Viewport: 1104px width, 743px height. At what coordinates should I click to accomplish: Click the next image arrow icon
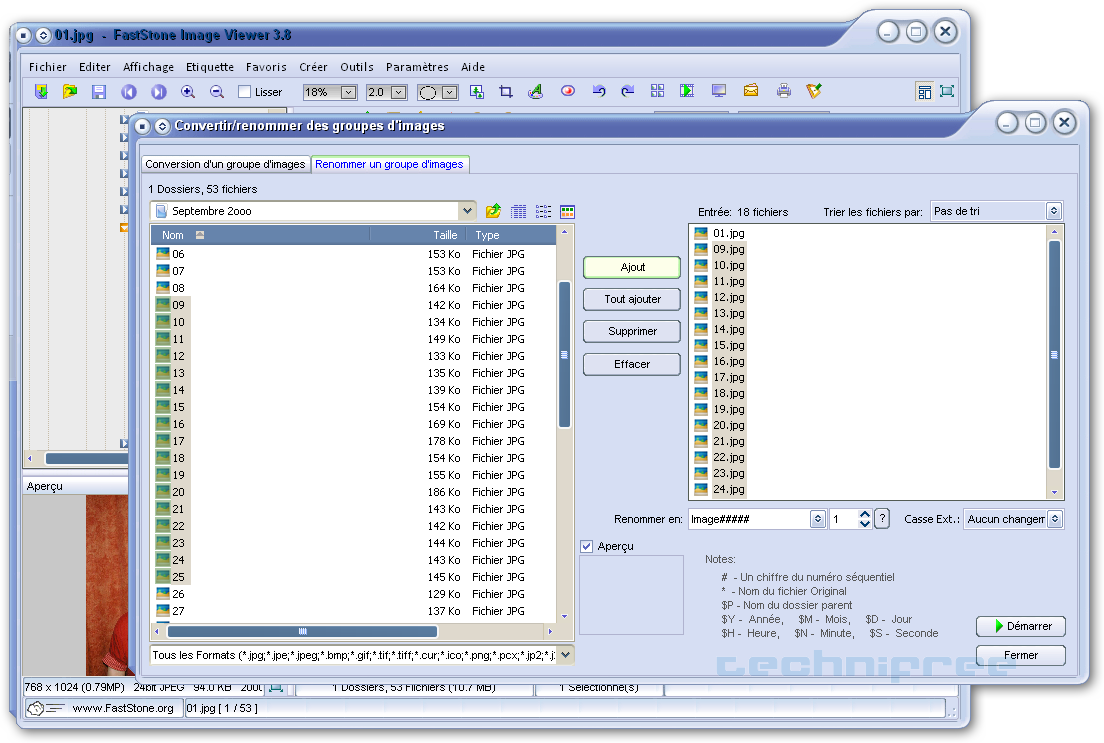tap(158, 92)
